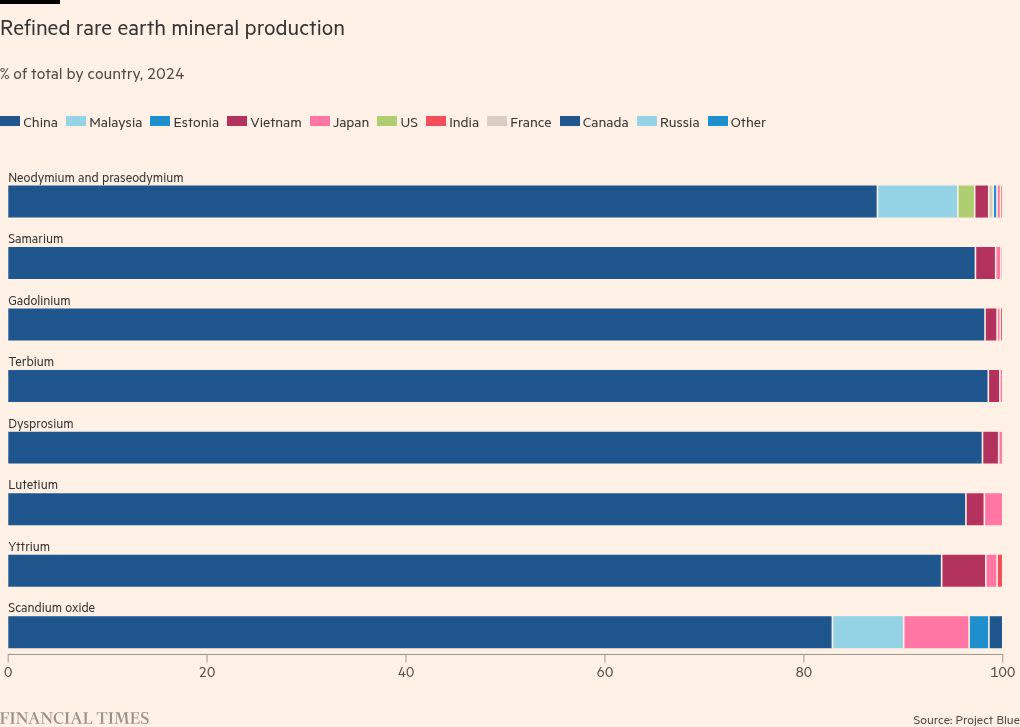Click the France legend swatch
Screen dimensions: 1020x727
(x=496, y=122)
